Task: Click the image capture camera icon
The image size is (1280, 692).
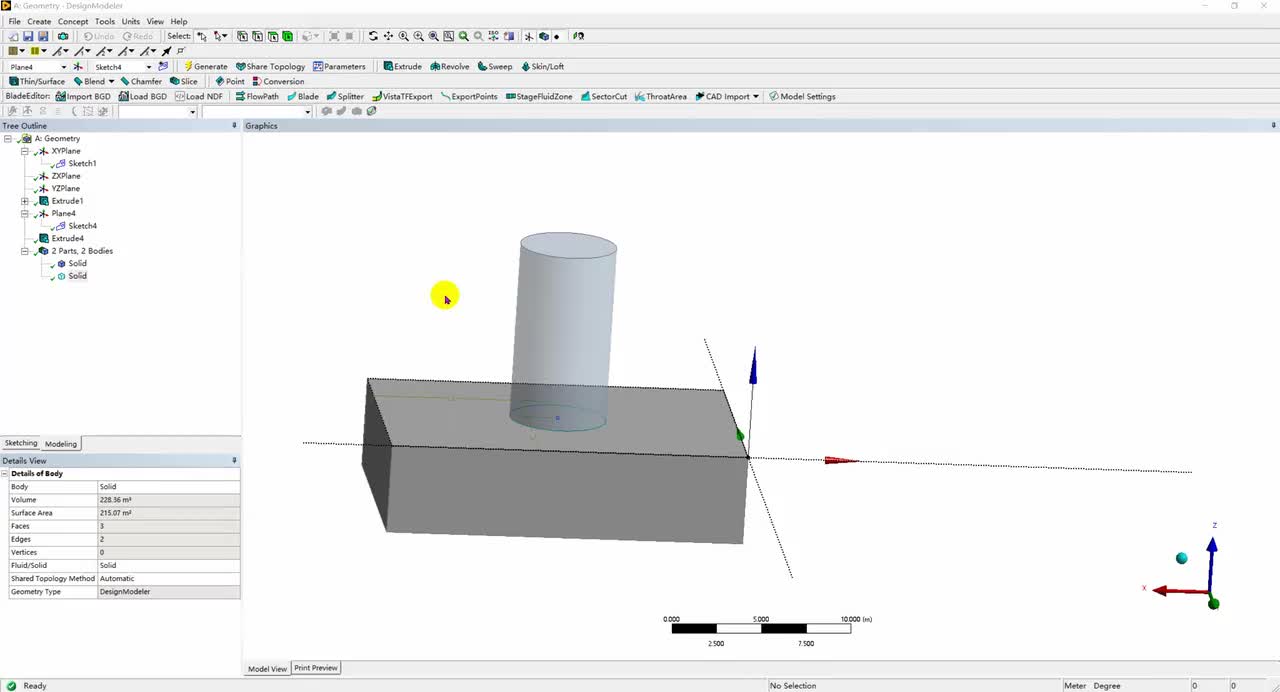Action: pos(63,36)
